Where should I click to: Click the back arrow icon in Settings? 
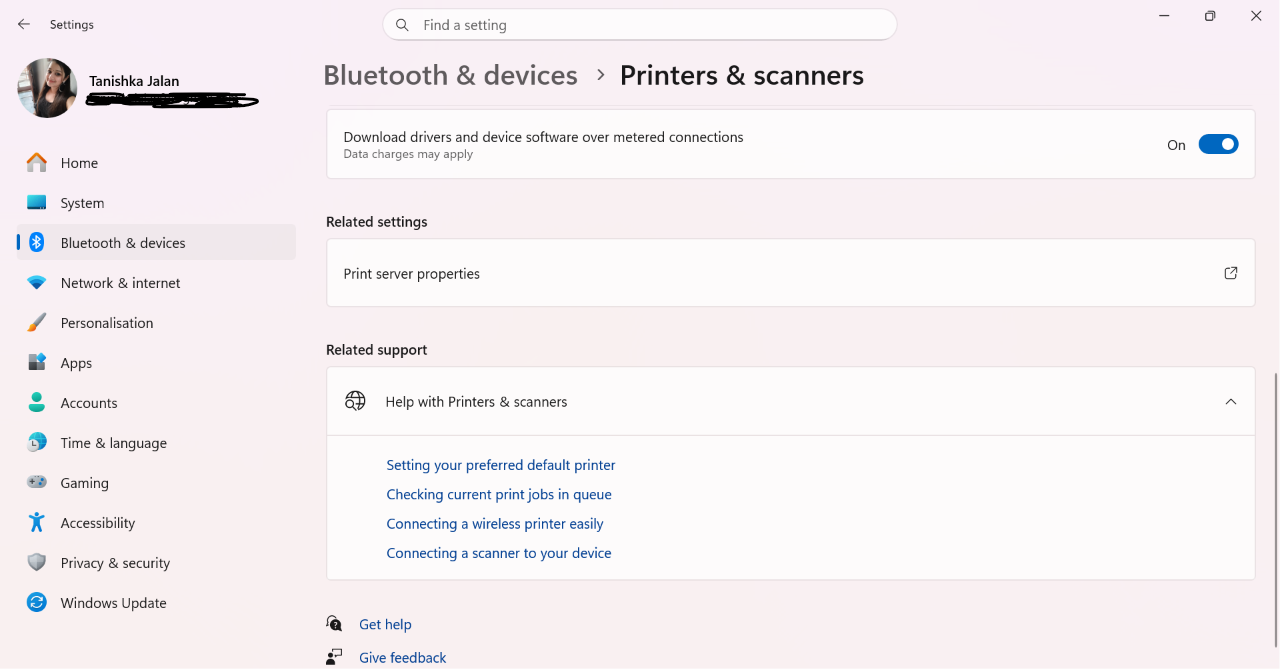click(24, 24)
